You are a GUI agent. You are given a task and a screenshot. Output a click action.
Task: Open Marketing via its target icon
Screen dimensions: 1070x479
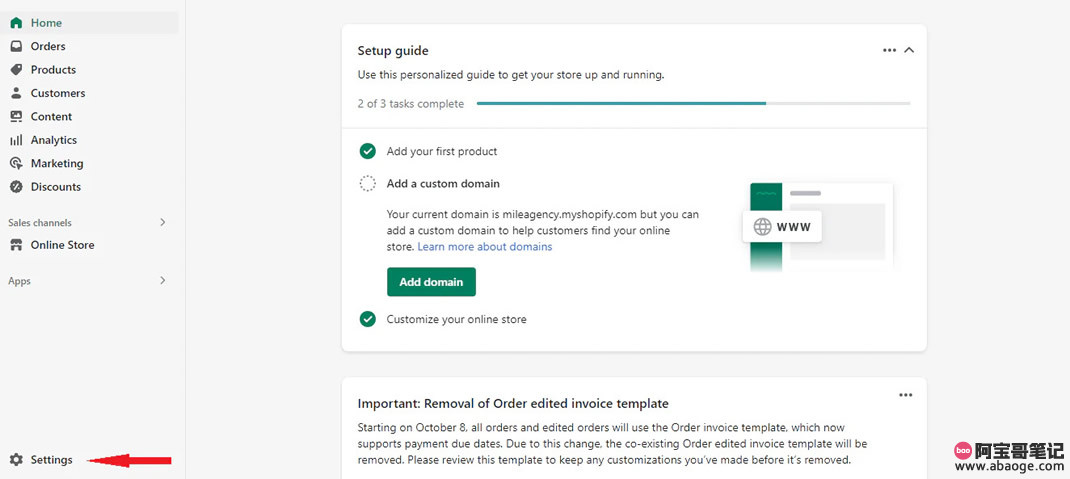coord(16,163)
